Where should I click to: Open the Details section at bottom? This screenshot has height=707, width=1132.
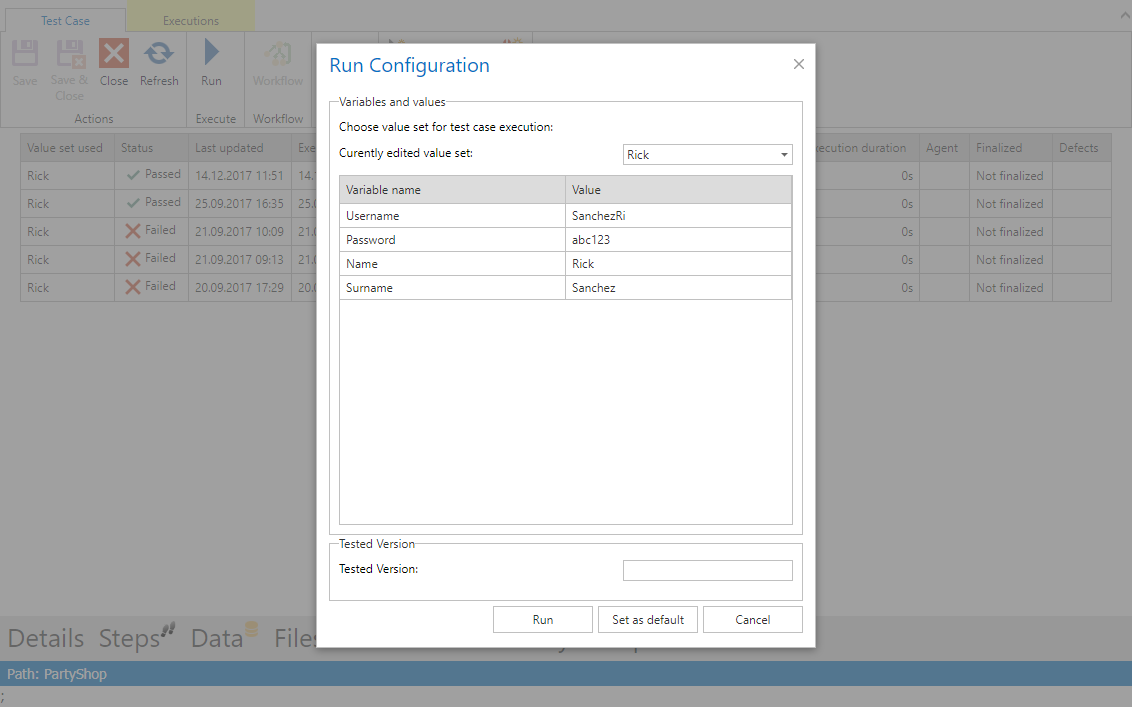(46, 638)
